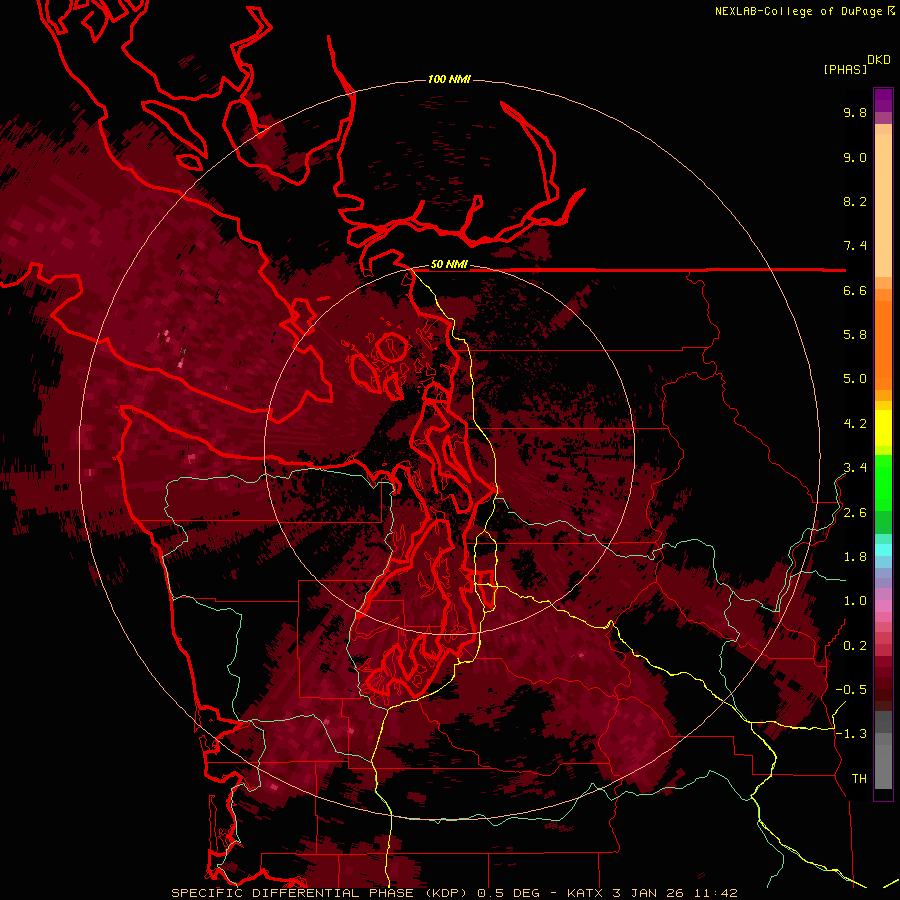The width and height of the screenshot is (900, 900).
Task: Select the 3.4 scale value
Action: pos(855,468)
